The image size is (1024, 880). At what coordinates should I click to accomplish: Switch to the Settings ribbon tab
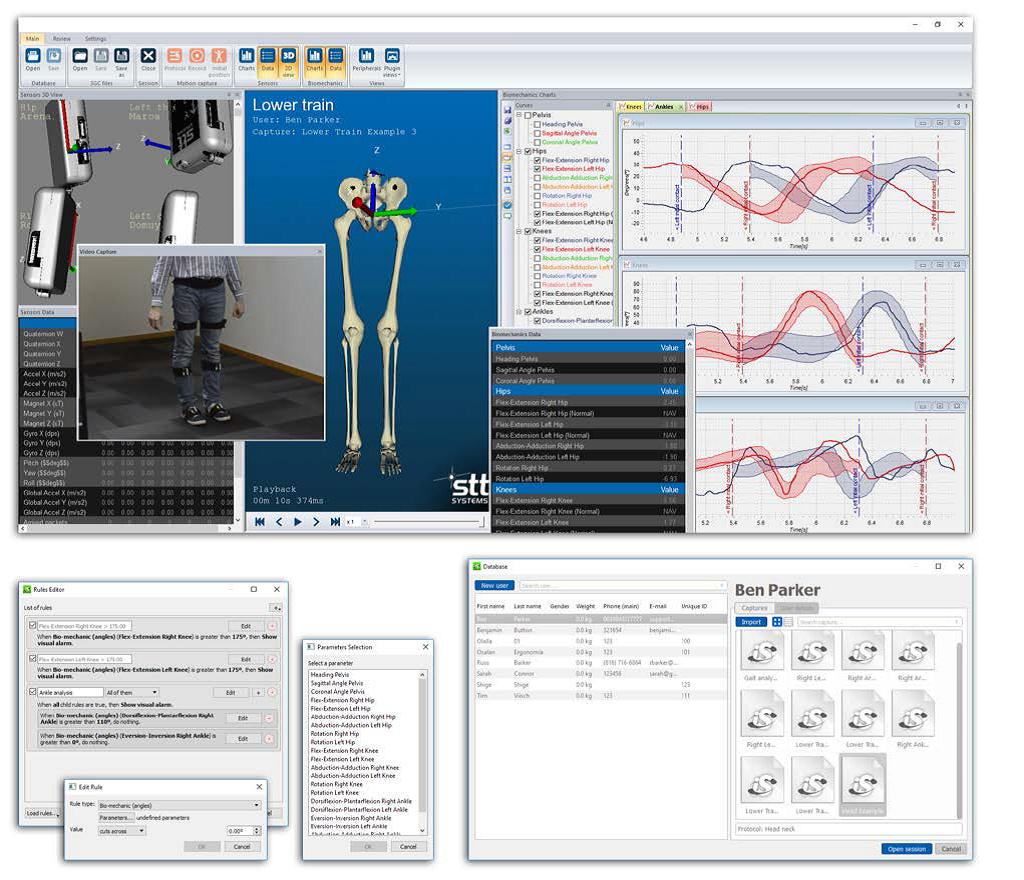(x=95, y=39)
